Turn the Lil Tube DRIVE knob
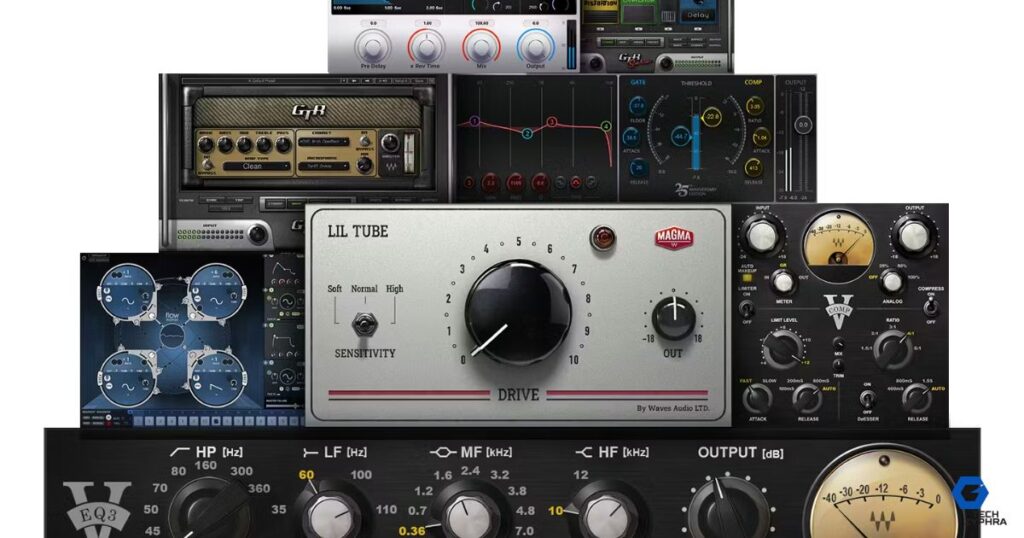 (519, 312)
